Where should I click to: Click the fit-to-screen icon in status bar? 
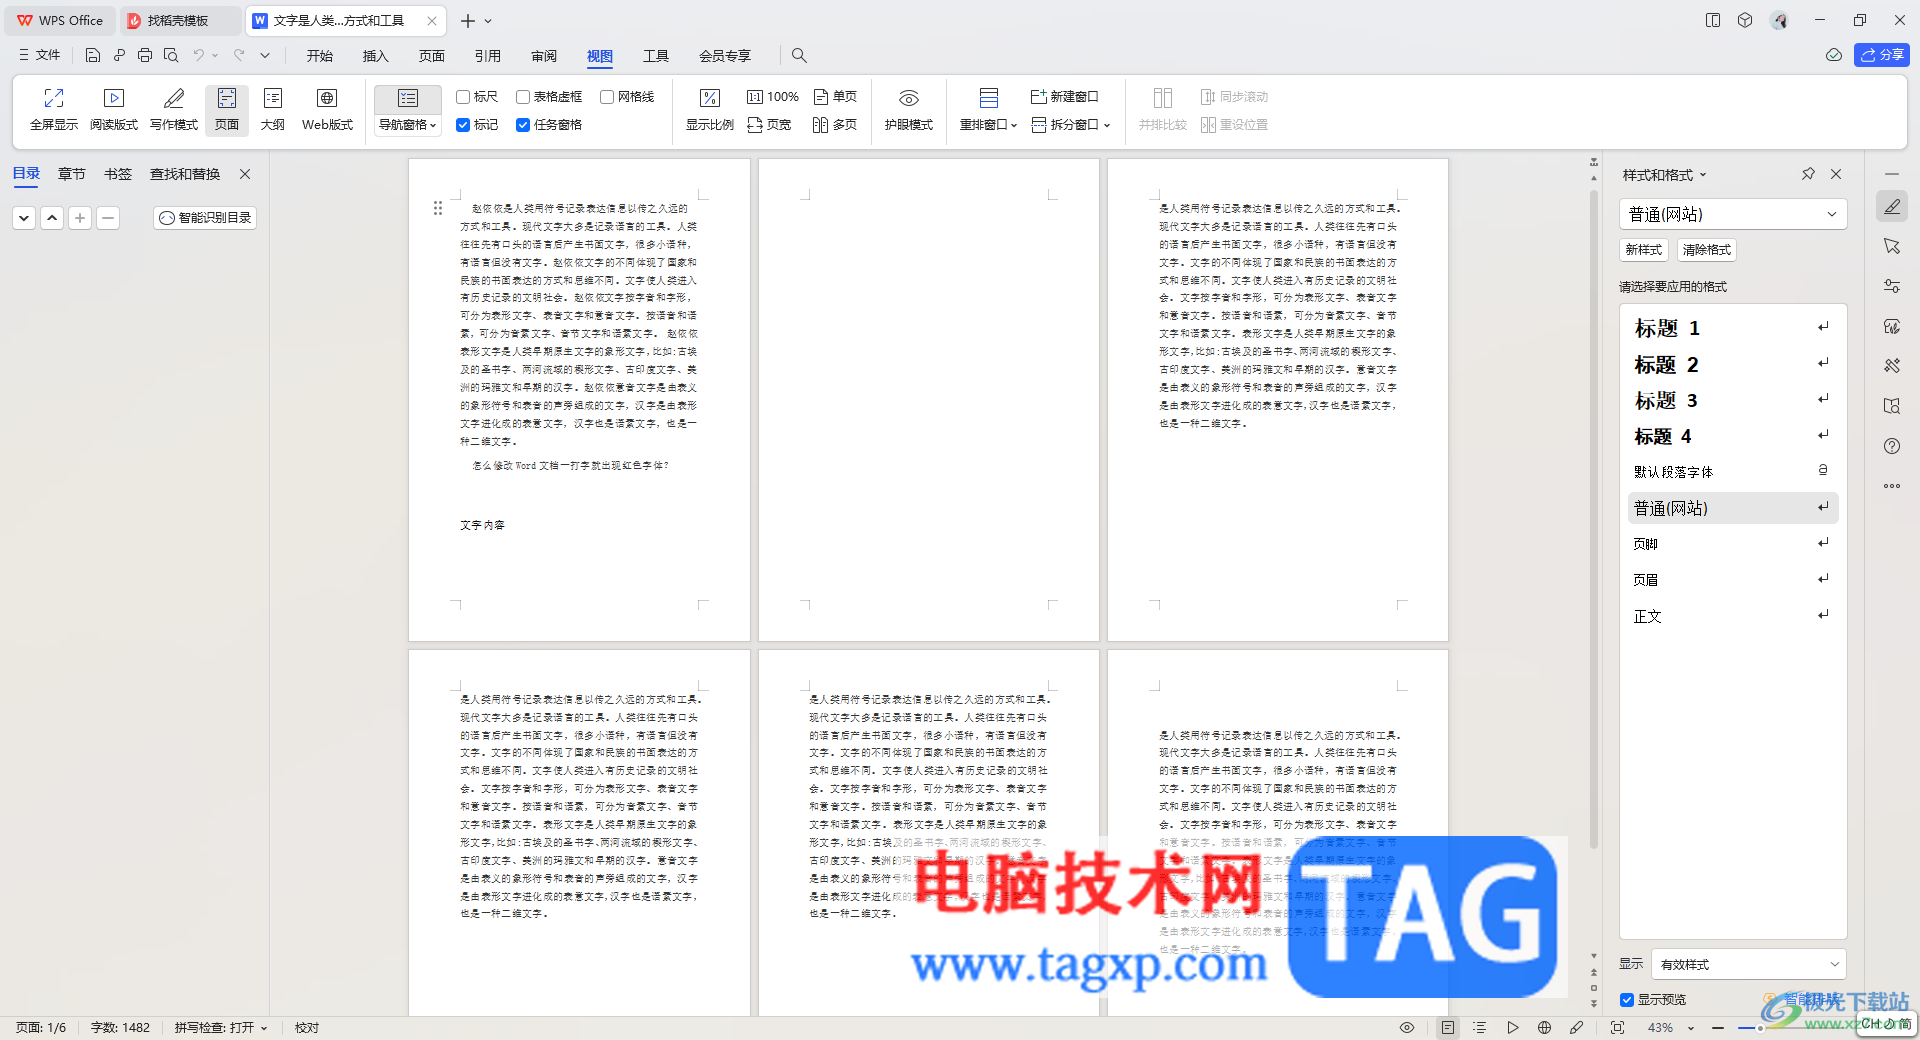point(1617,1027)
